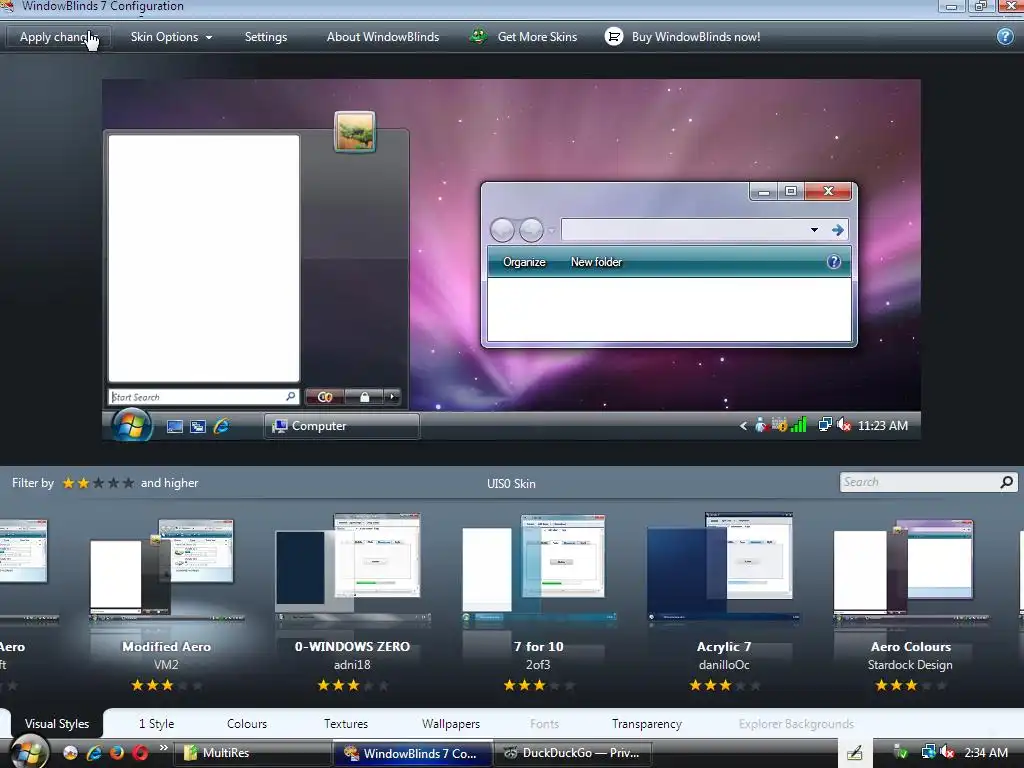Image resolution: width=1024 pixels, height=768 pixels.
Task: Click the Fonts tab
Action: click(544, 724)
